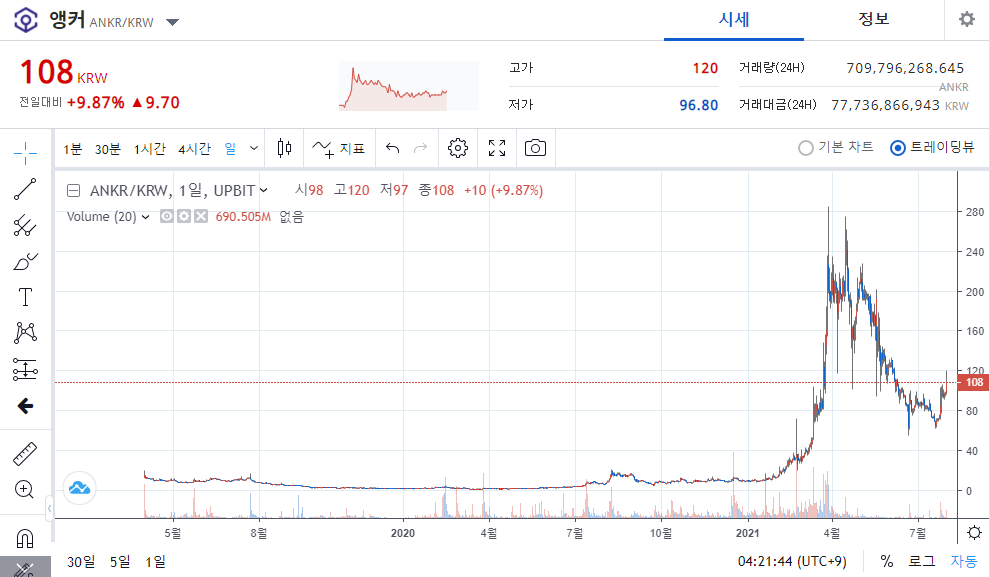Remove the Volume indicator with X icon
The height and width of the screenshot is (577, 990).
201,217
